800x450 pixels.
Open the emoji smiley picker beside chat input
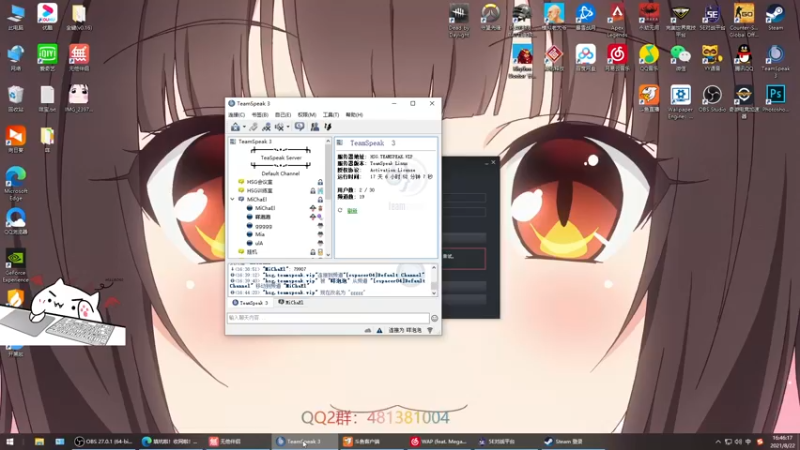[x=434, y=318]
